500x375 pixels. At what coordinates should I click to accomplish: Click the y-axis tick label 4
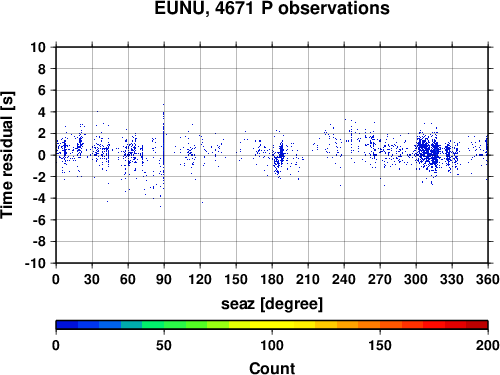(x=42, y=112)
